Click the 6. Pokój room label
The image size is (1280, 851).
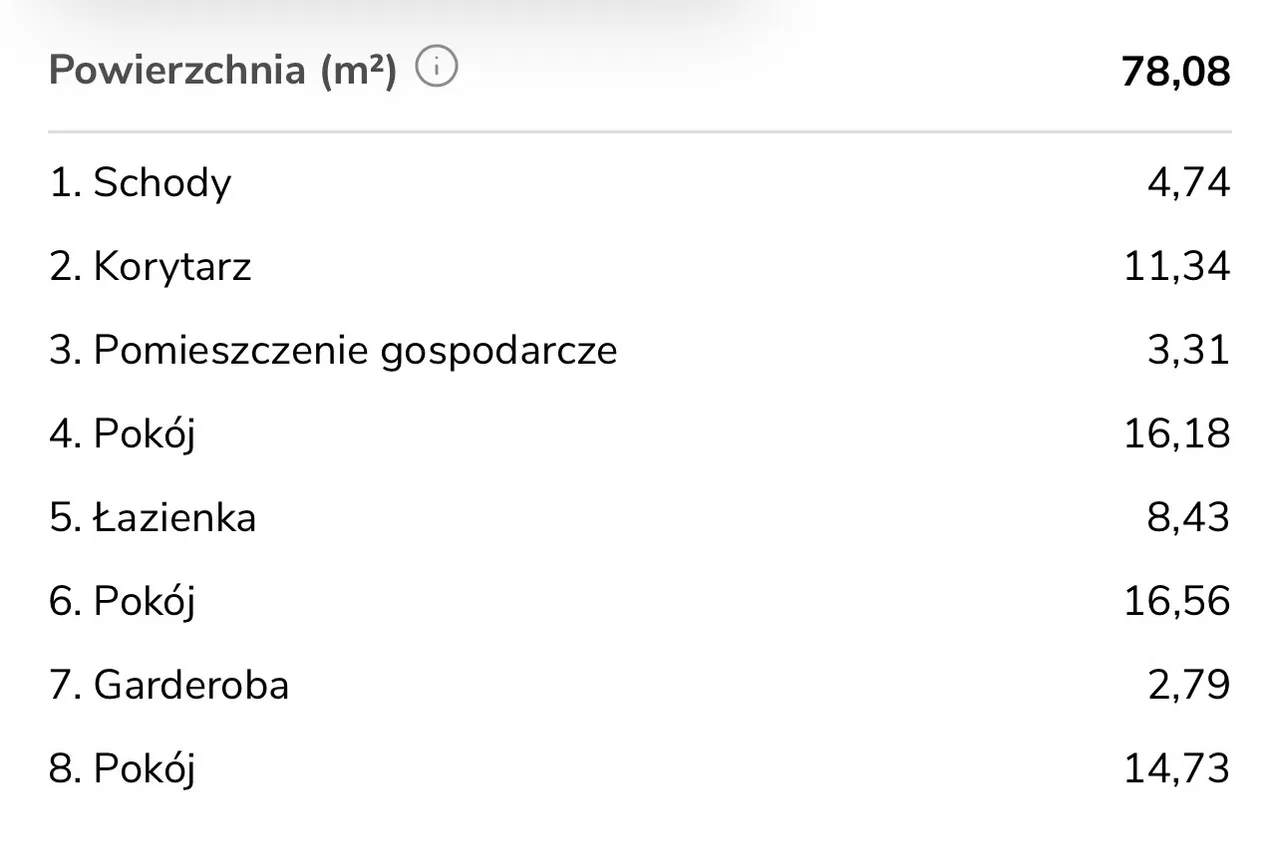[x=122, y=602]
